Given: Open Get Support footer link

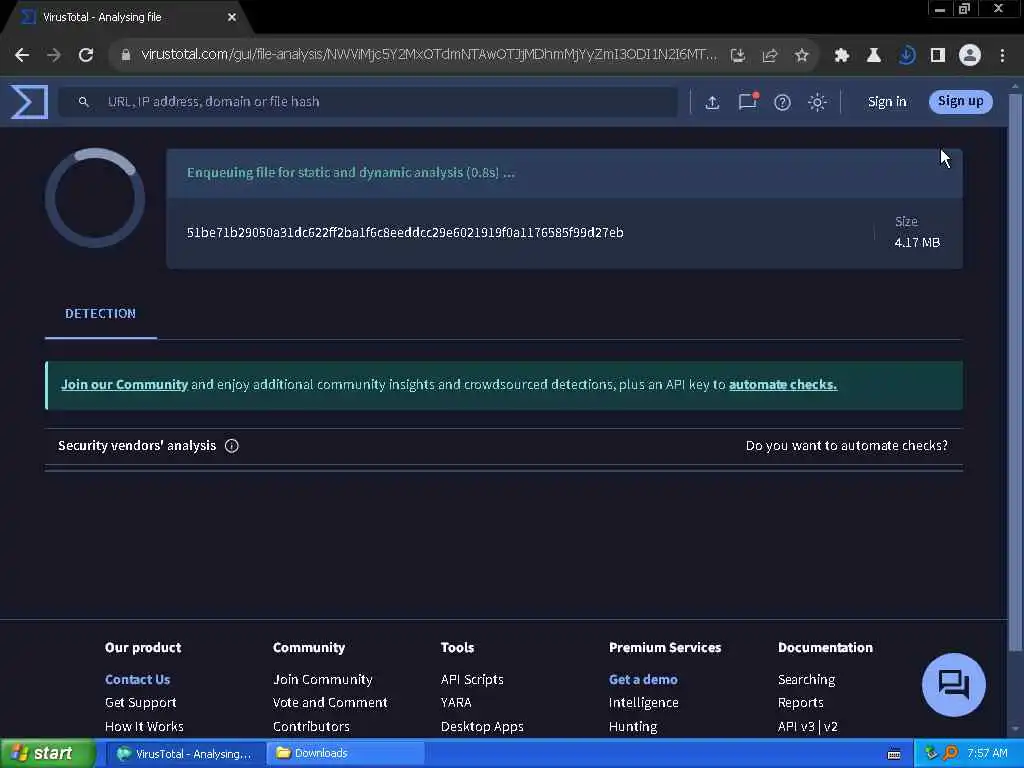Looking at the screenshot, I should coord(140,703).
